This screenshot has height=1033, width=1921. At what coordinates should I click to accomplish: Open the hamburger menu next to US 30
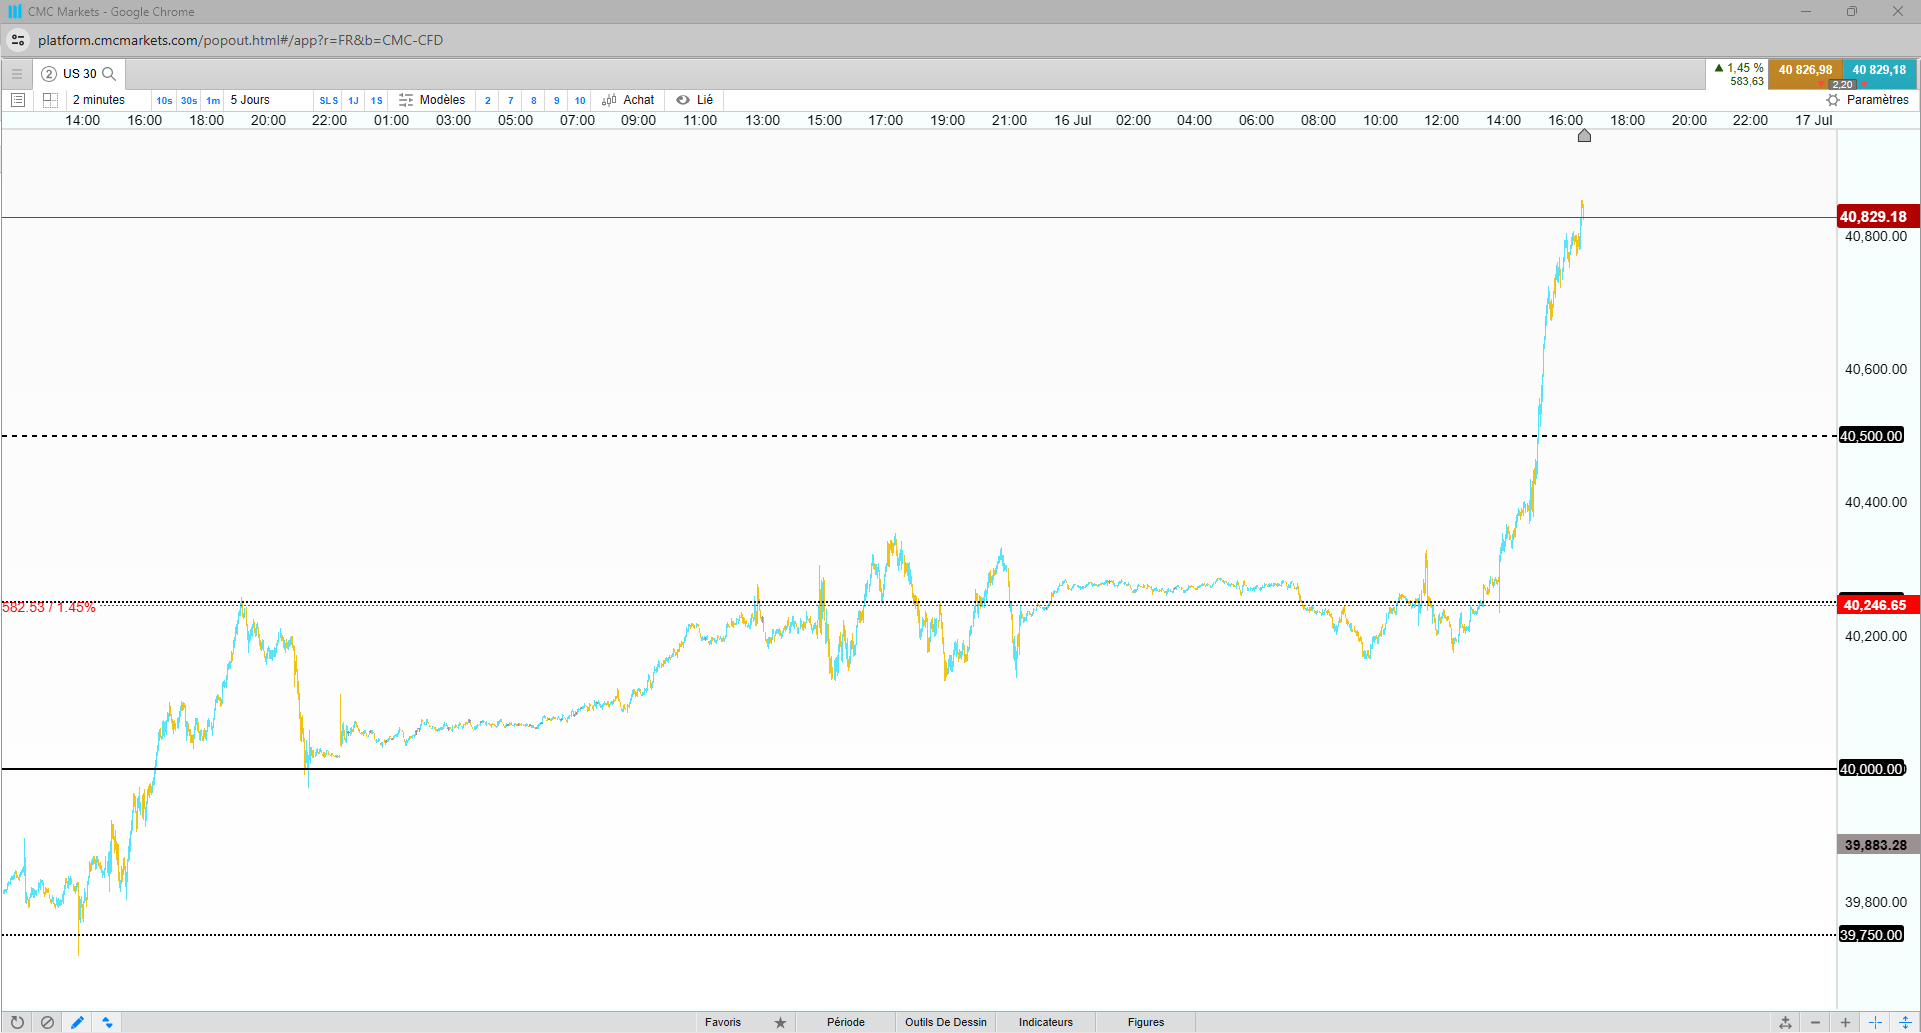click(x=17, y=74)
